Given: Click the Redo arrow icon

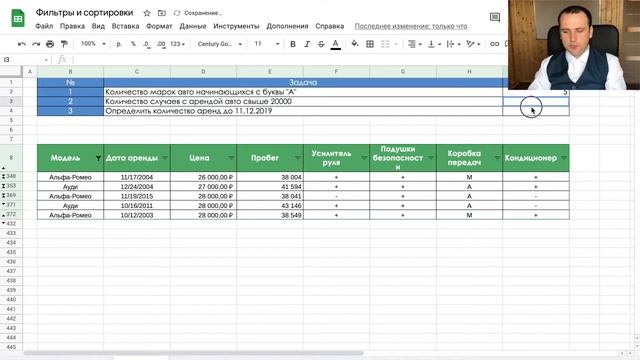Looking at the screenshot, I should tap(36, 44).
